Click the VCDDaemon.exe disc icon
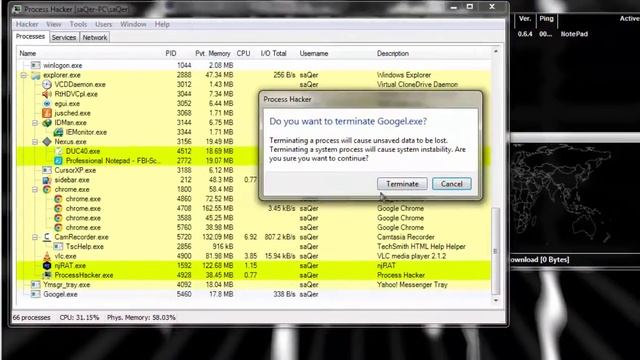The height and width of the screenshot is (360, 640). coord(47,84)
